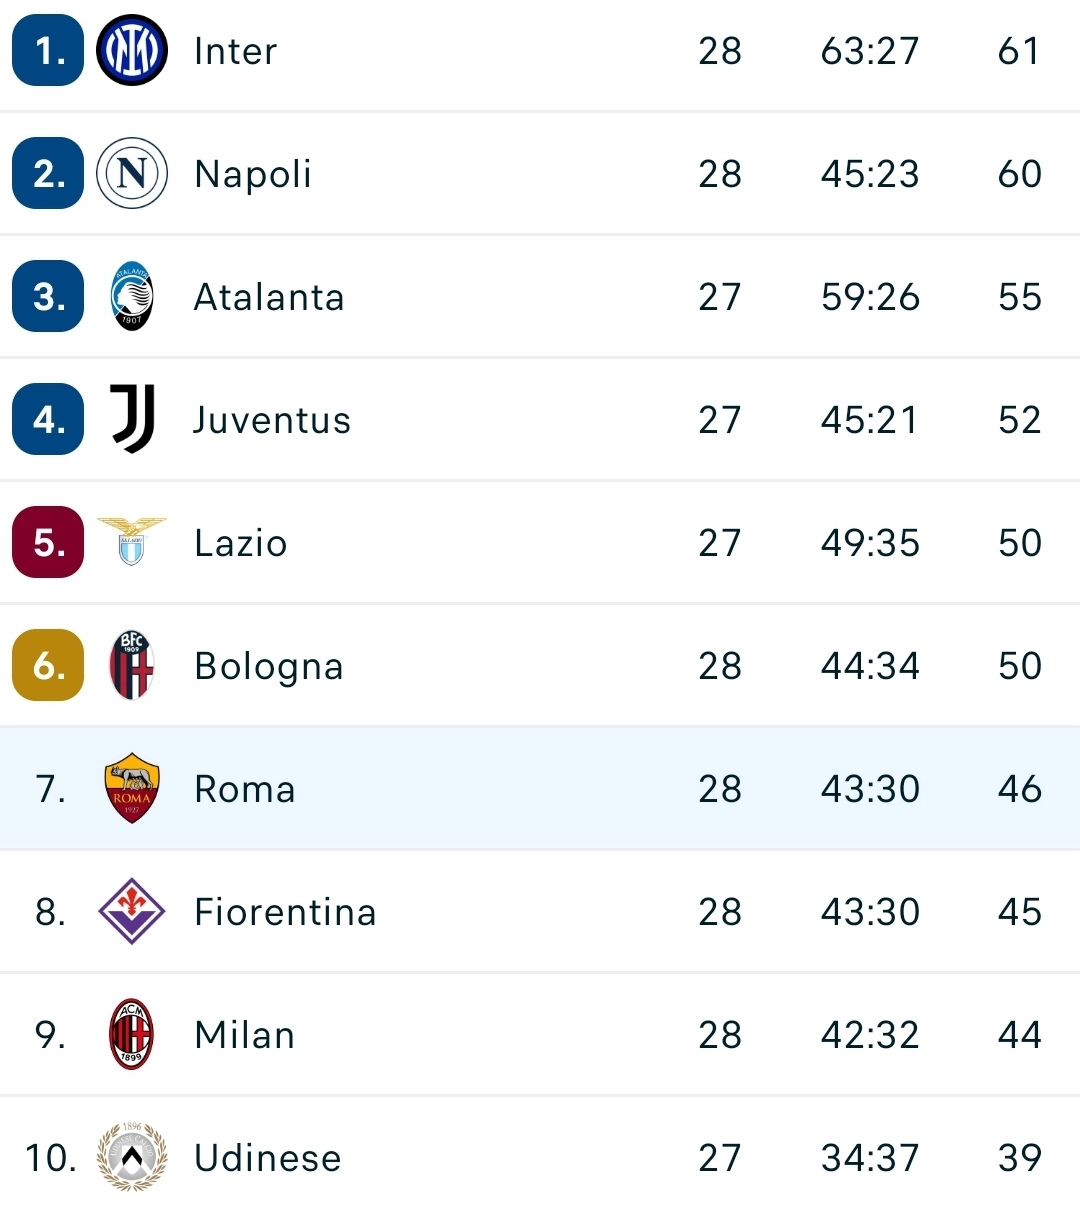Select the Fiorentina purple emblem
Screen dimensions: 1080x1212
point(132,911)
